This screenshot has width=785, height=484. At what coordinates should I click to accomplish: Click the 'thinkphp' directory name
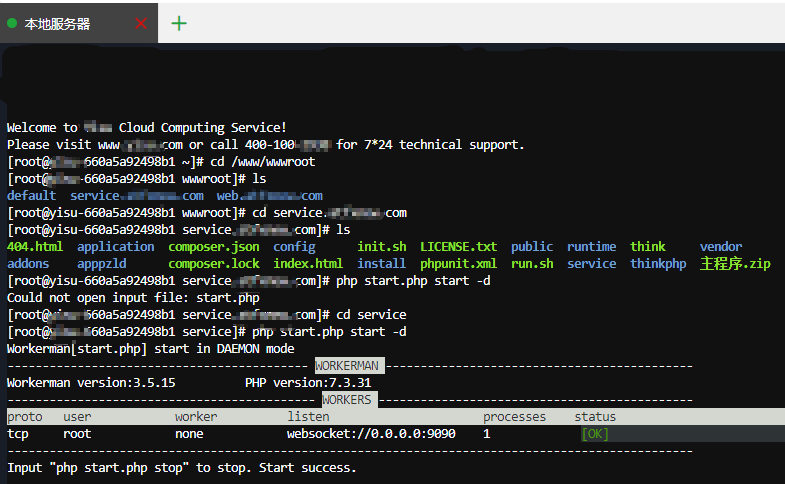point(658,264)
